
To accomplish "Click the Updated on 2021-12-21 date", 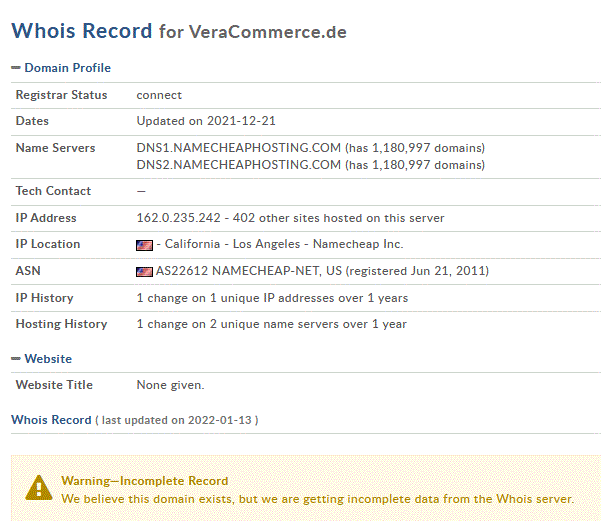I will (206, 121).
